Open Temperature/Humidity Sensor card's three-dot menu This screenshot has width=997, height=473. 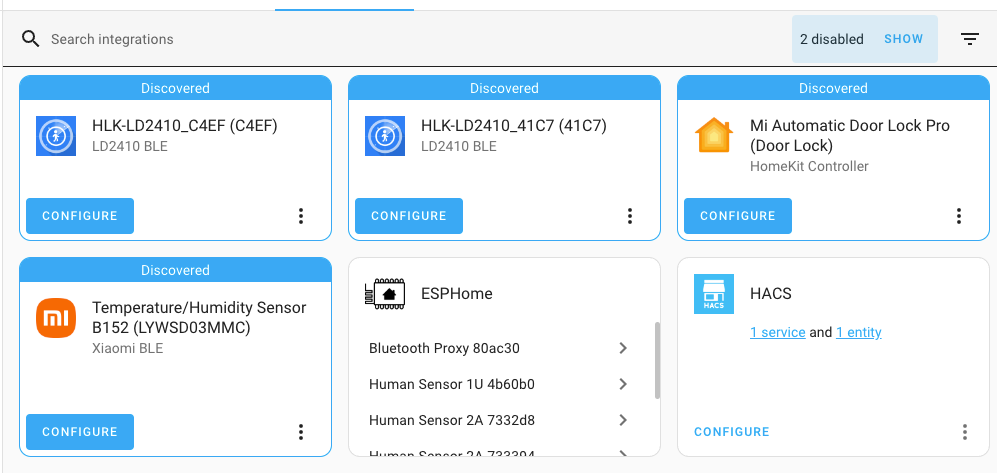pos(301,432)
